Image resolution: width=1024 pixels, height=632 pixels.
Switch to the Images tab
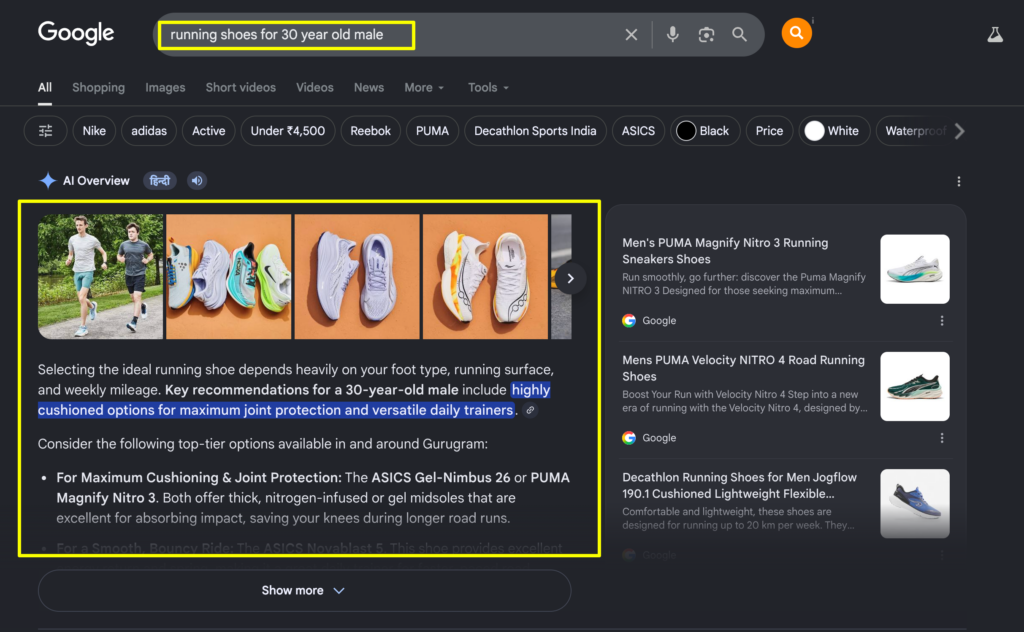coord(165,87)
